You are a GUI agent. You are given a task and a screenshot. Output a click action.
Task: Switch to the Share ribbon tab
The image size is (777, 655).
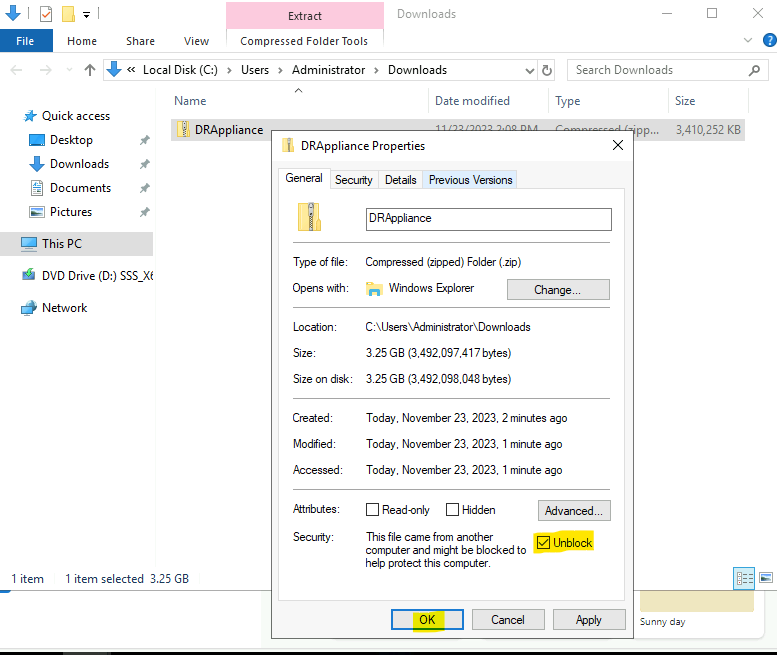(x=140, y=41)
